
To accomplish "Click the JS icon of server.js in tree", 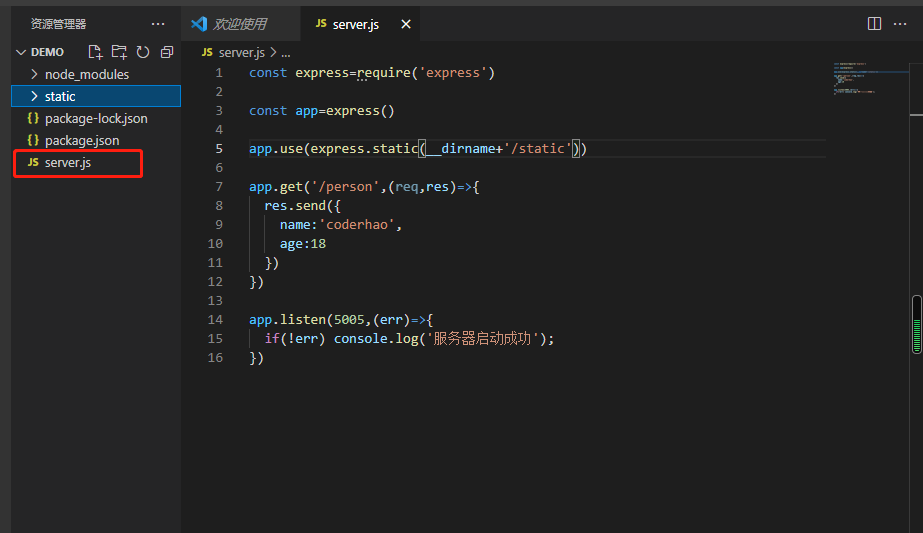I will 34,162.
